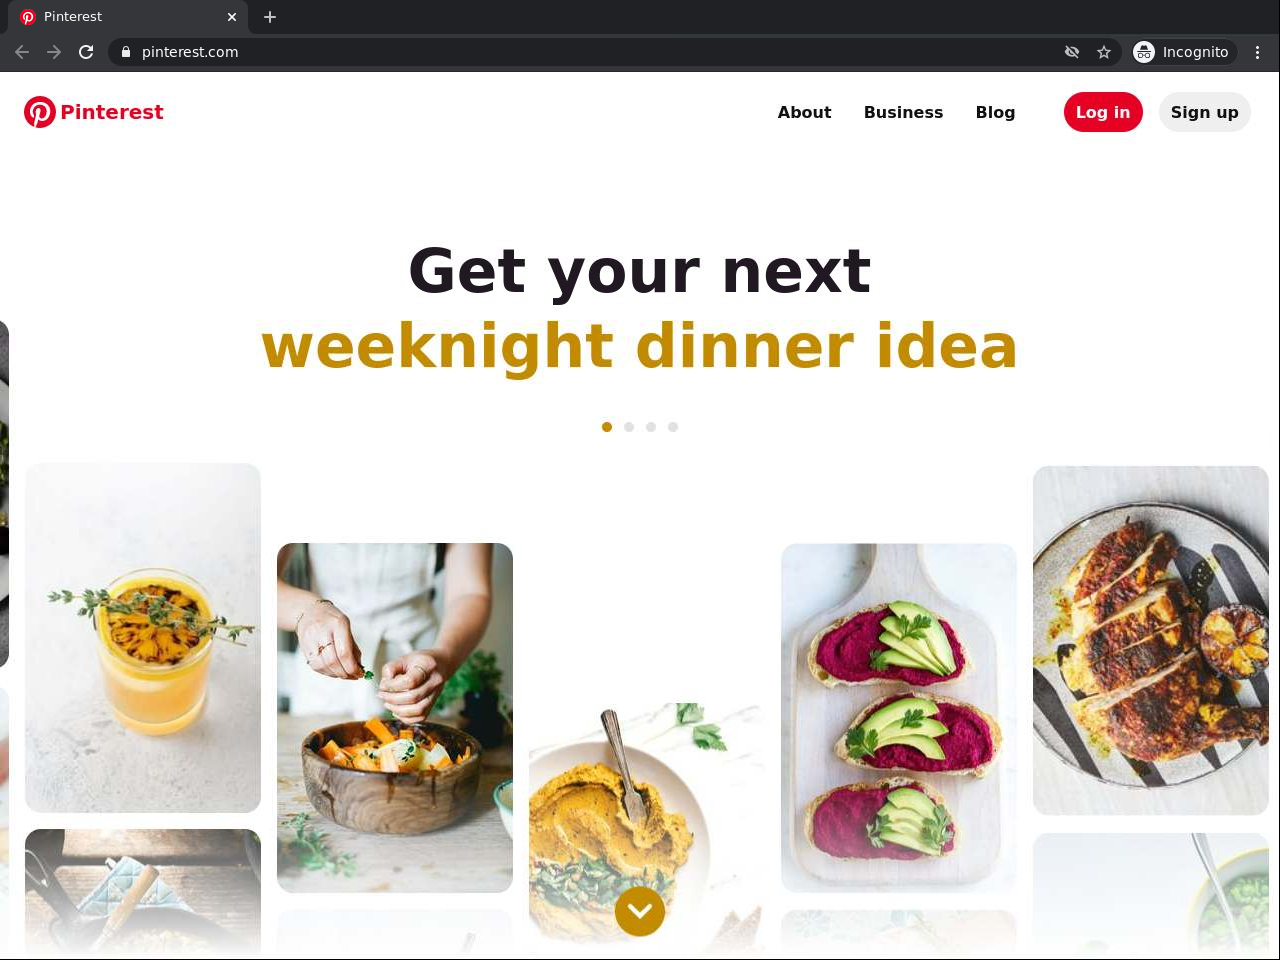Select the fourth carousel indicator dot
The image size is (1280, 960).
pos(673,427)
